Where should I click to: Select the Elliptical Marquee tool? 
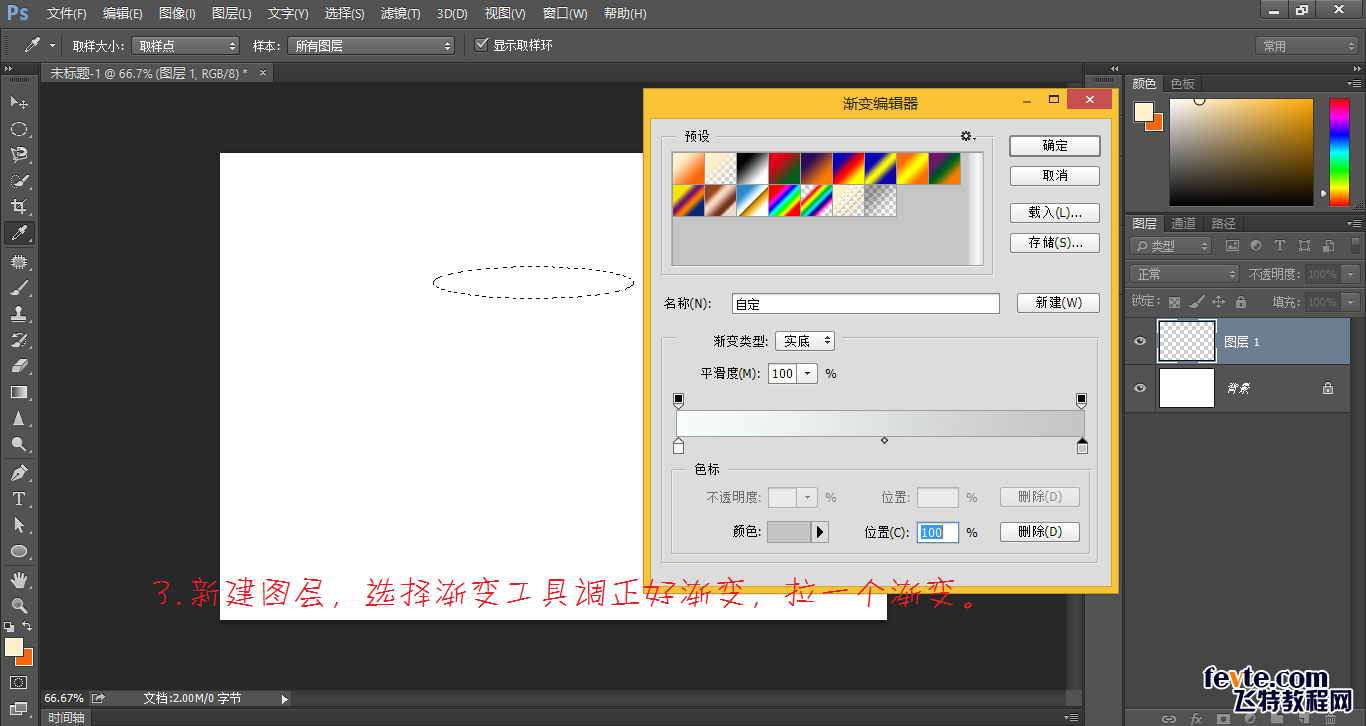19,129
